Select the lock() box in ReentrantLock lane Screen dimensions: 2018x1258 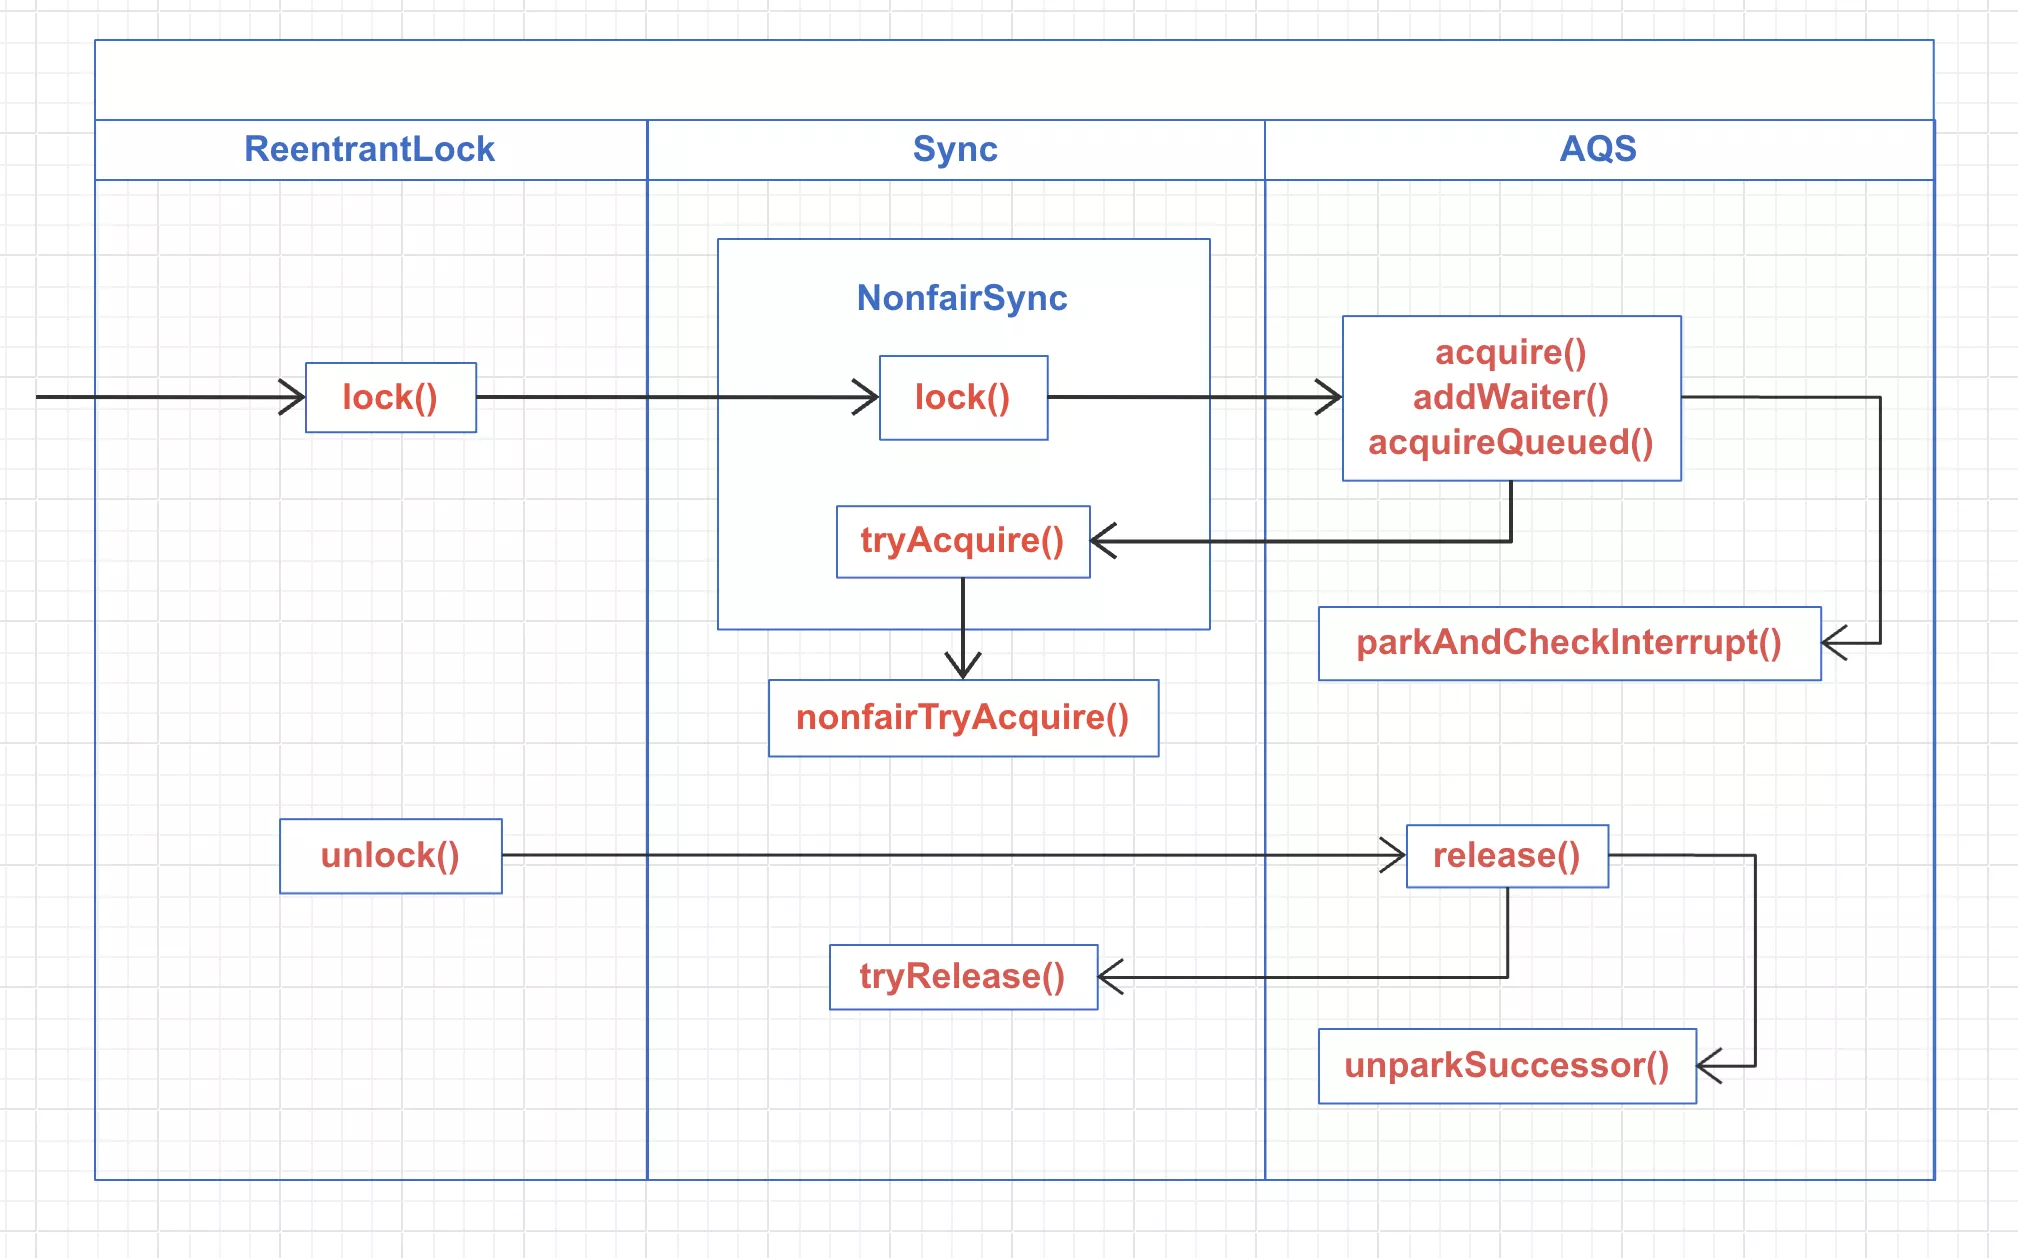tap(391, 397)
